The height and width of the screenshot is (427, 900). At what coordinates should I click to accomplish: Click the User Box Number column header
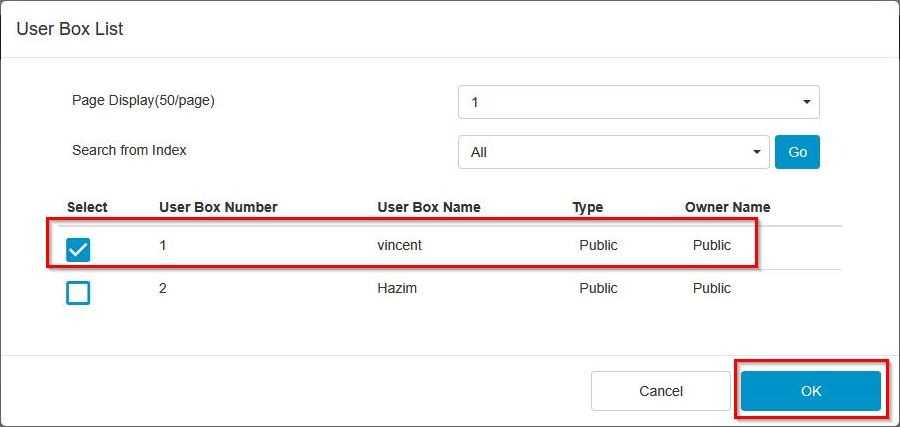pyautogui.click(x=218, y=207)
